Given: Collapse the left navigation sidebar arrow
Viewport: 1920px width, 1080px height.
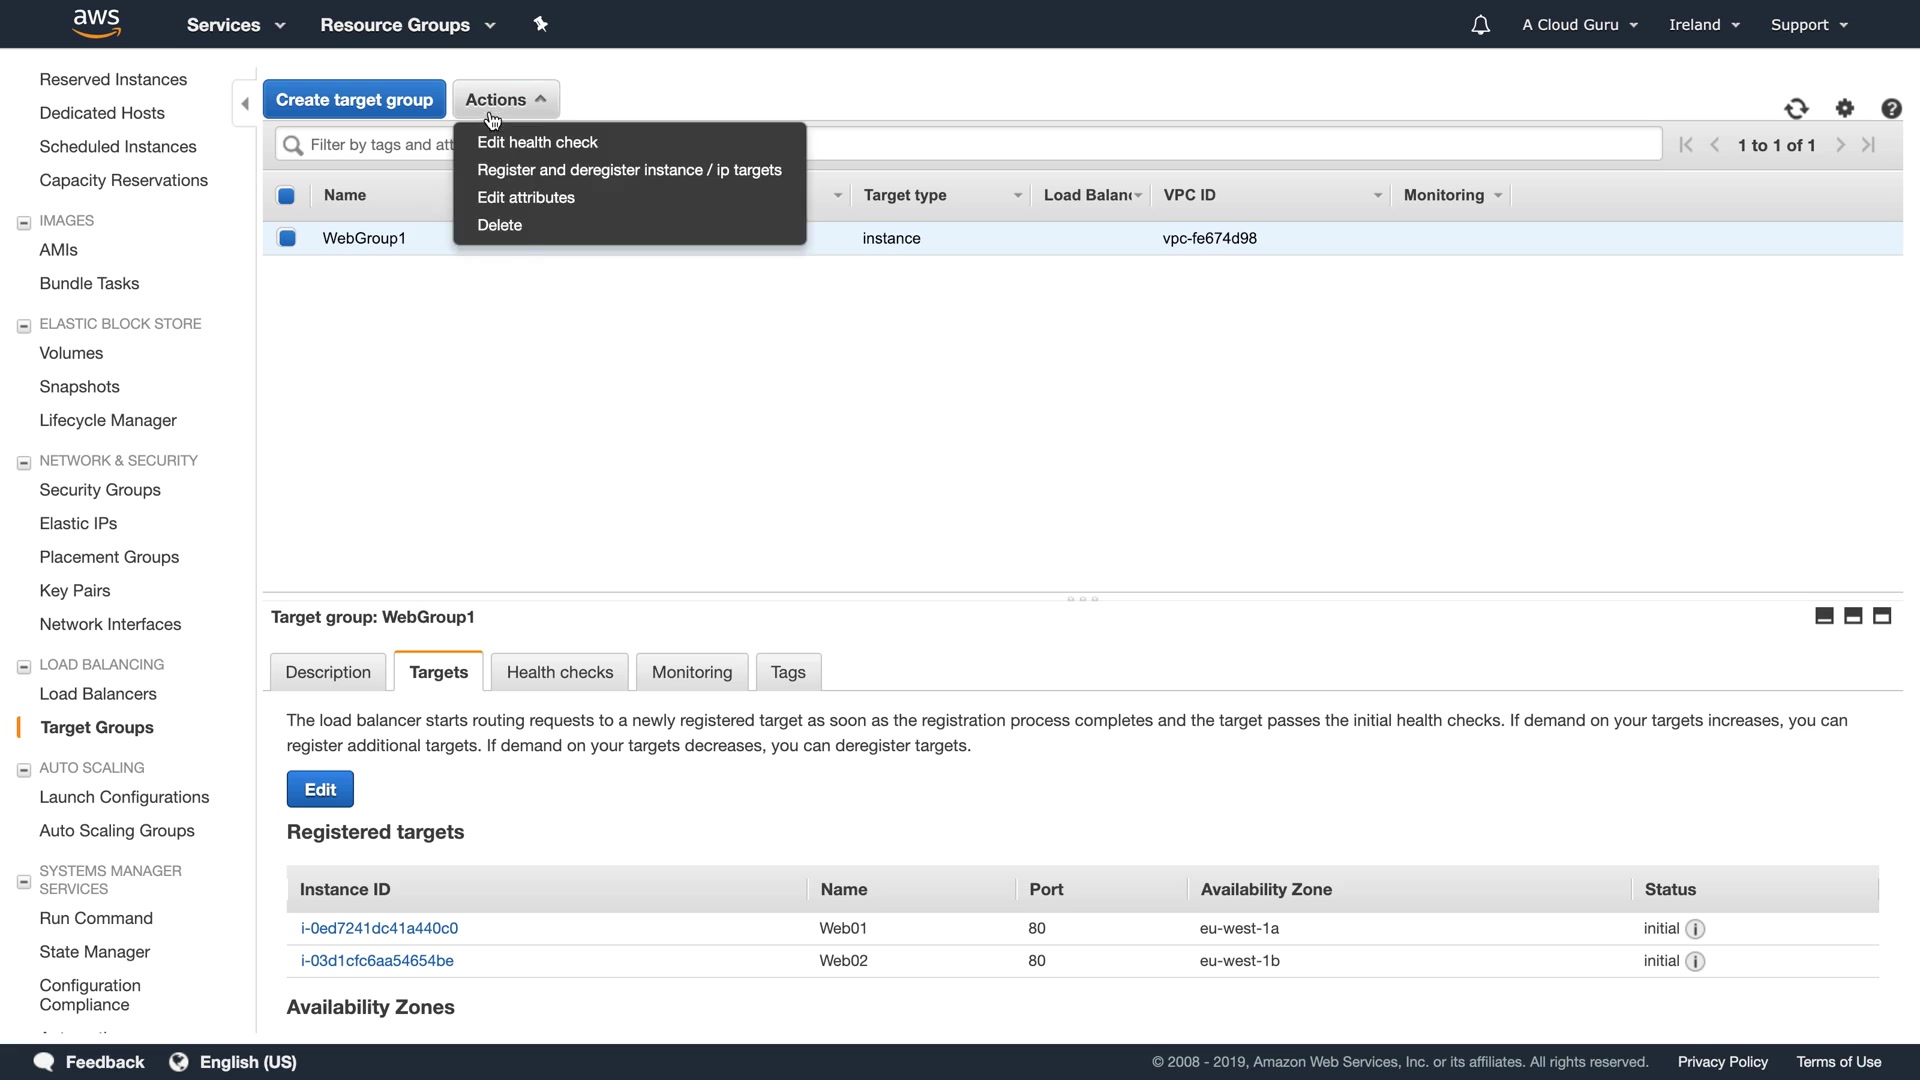Looking at the screenshot, I should [245, 104].
